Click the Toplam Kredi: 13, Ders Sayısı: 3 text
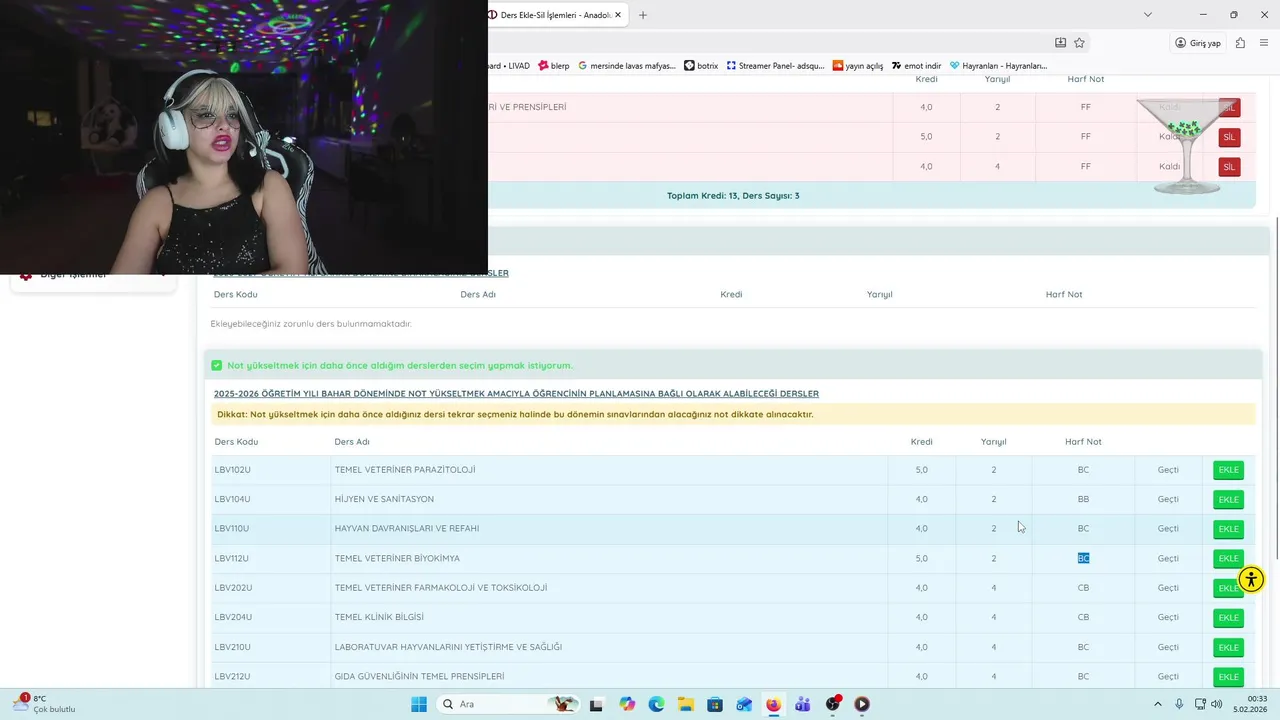Screen dimensions: 1280x720 733,196
